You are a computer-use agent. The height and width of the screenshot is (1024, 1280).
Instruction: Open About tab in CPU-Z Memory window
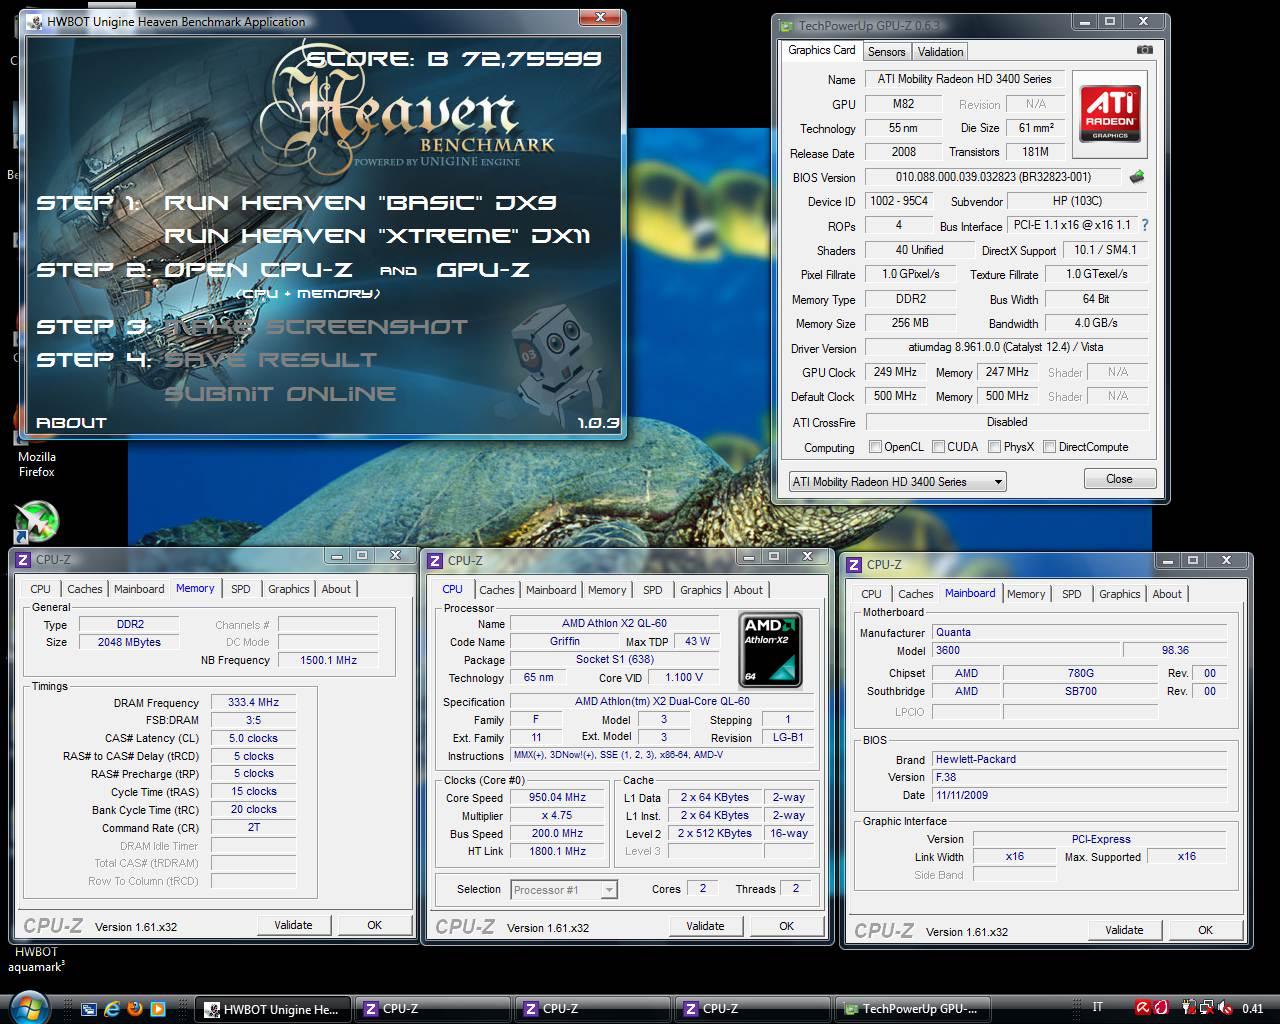point(336,589)
